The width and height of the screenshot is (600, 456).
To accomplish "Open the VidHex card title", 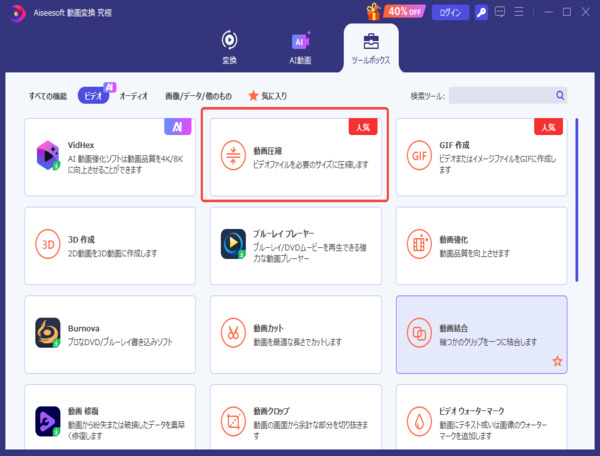I will tap(81, 145).
